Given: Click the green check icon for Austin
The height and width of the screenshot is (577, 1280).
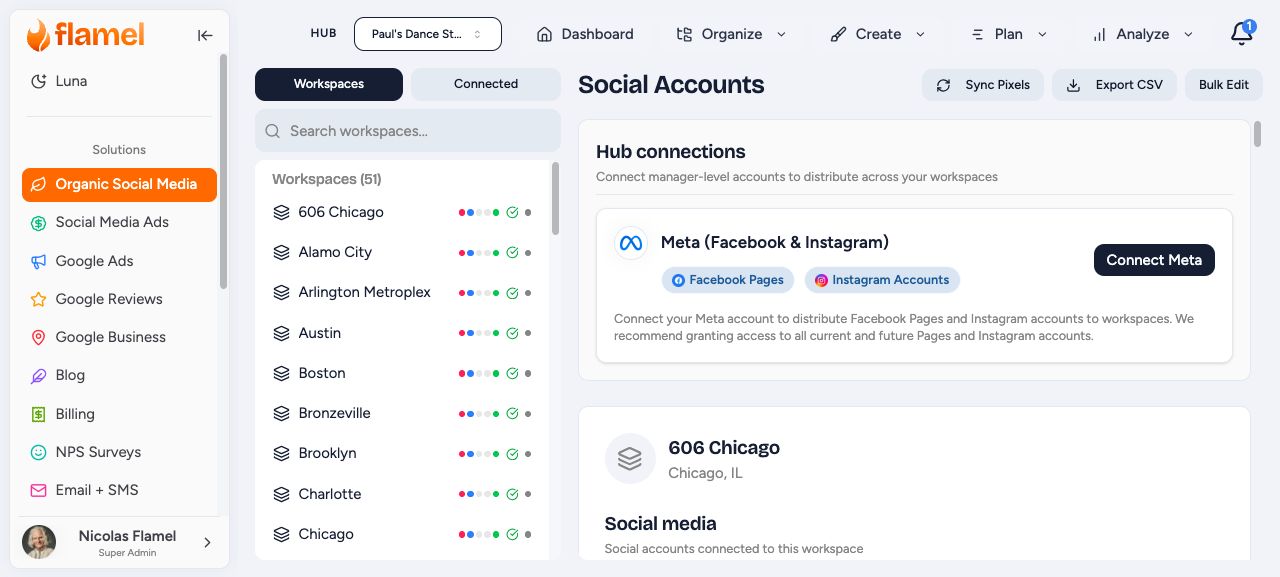Looking at the screenshot, I should pyautogui.click(x=512, y=333).
